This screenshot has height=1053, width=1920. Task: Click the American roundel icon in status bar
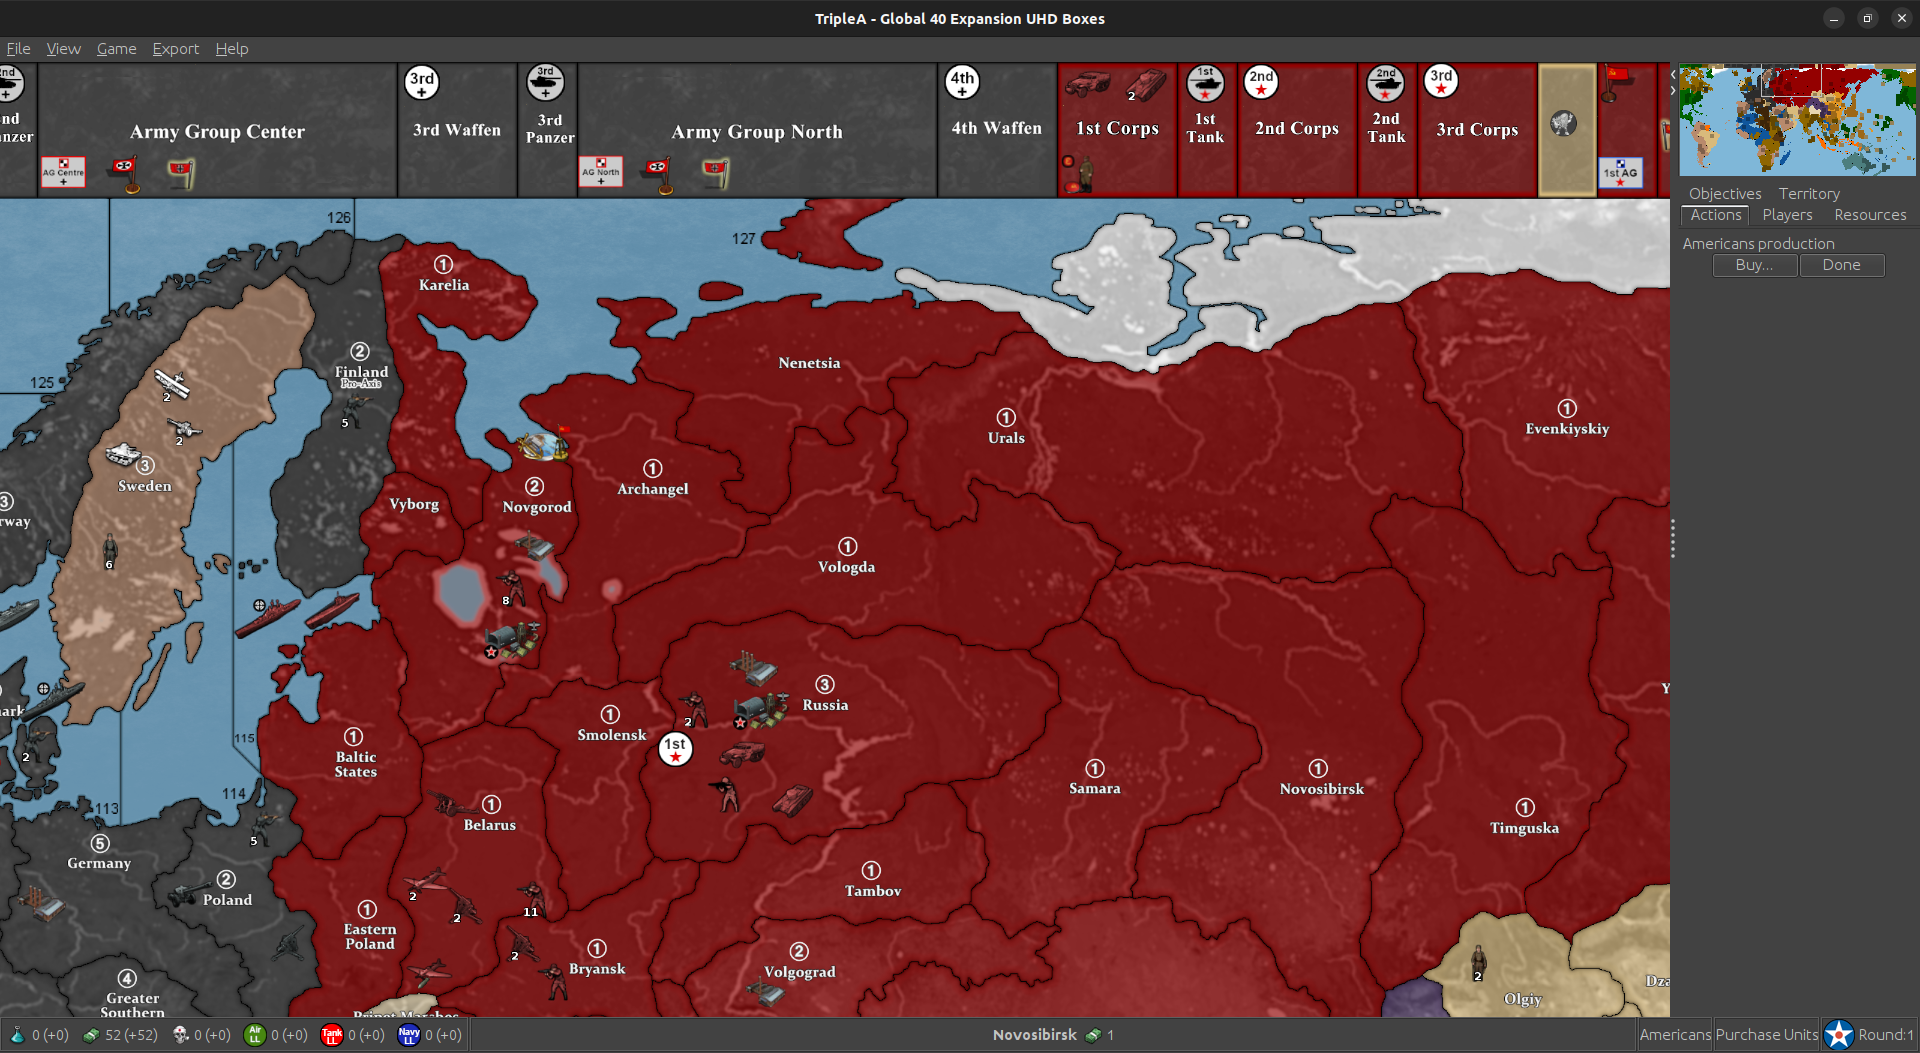1838,1035
